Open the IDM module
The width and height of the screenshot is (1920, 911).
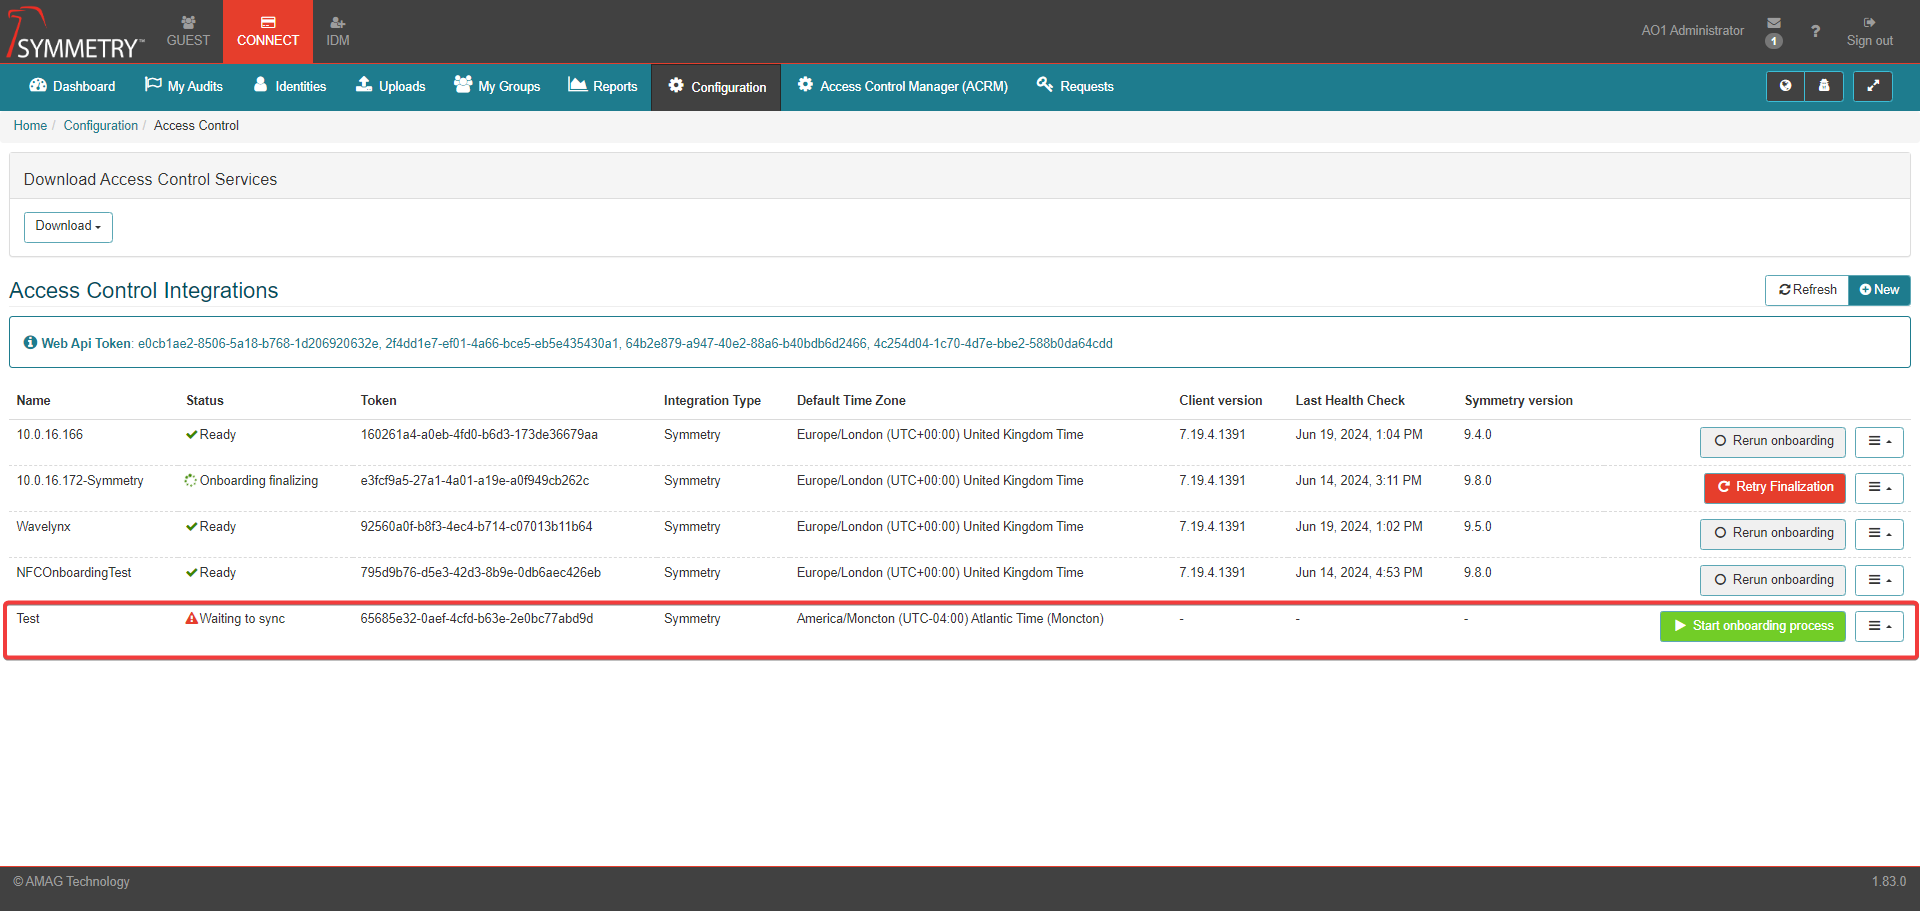tap(338, 32)
